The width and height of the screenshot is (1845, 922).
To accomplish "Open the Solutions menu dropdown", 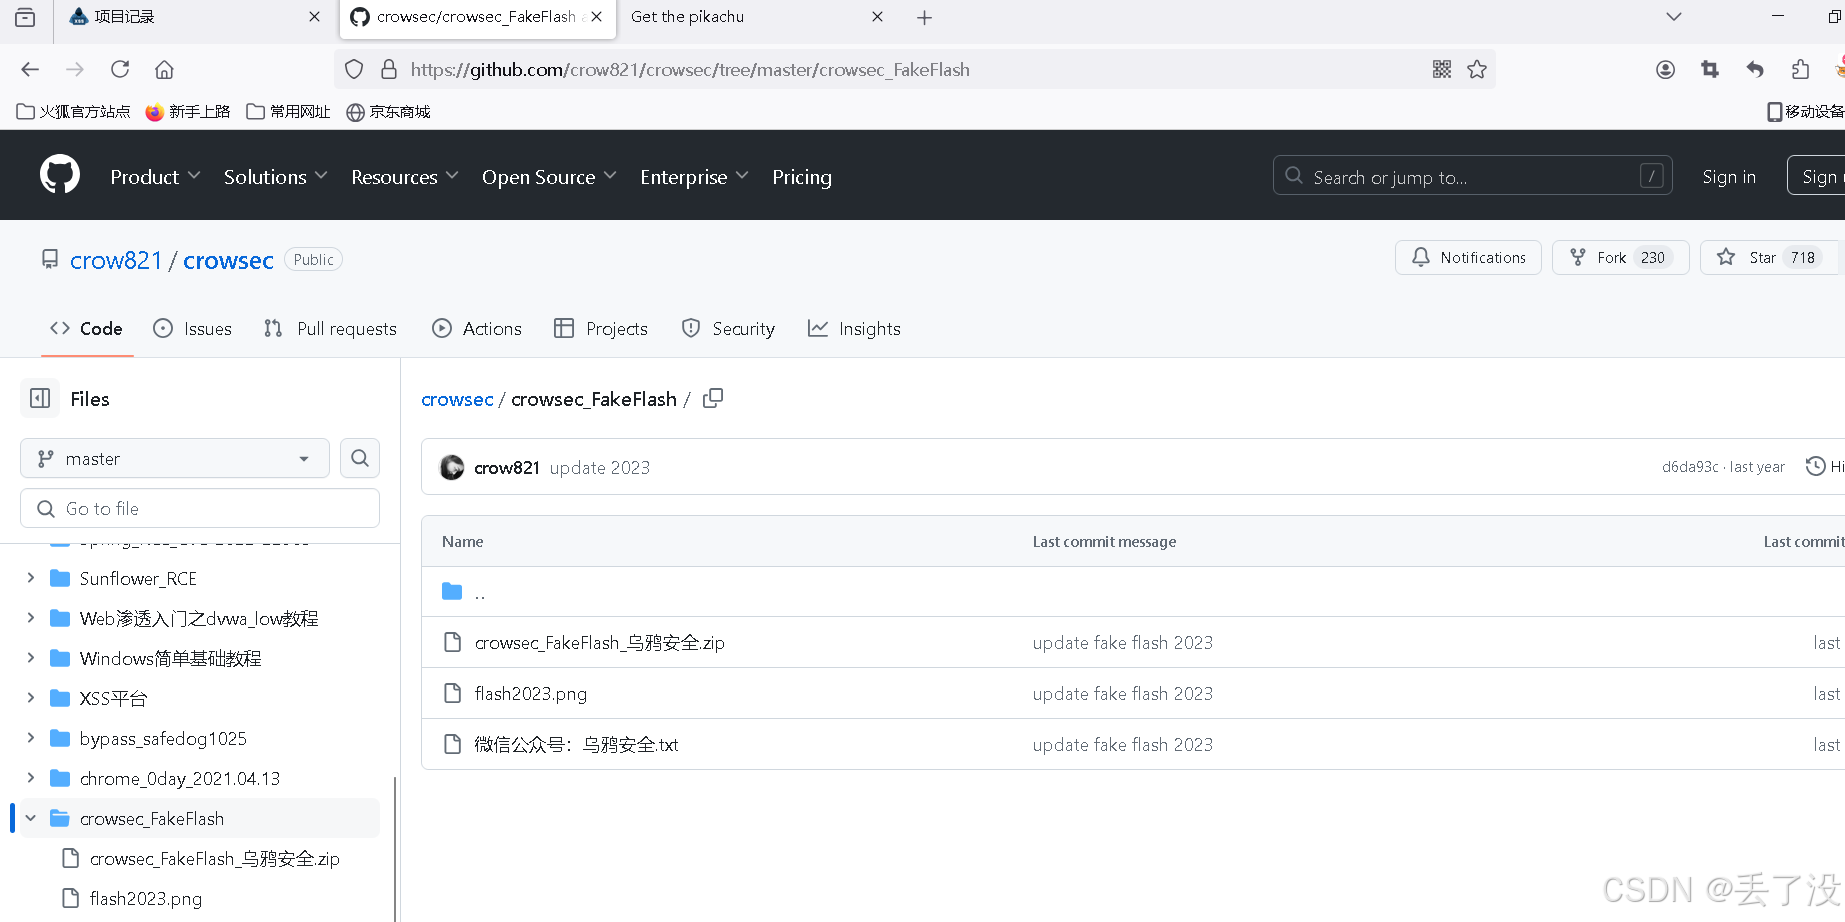I will (275, 177).
